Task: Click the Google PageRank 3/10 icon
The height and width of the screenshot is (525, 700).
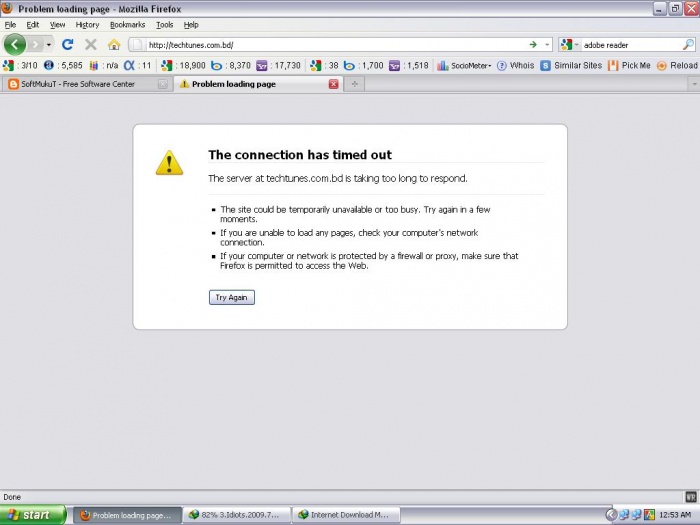Action: pyautogui.click(x=8, y=66)
